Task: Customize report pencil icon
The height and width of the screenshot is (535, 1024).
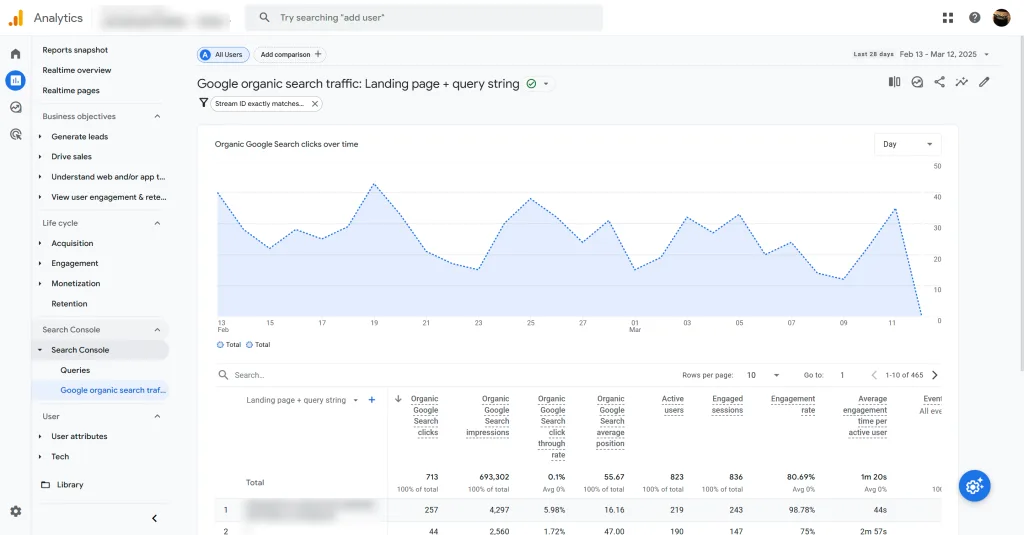Action: click(x=984, y=82)
